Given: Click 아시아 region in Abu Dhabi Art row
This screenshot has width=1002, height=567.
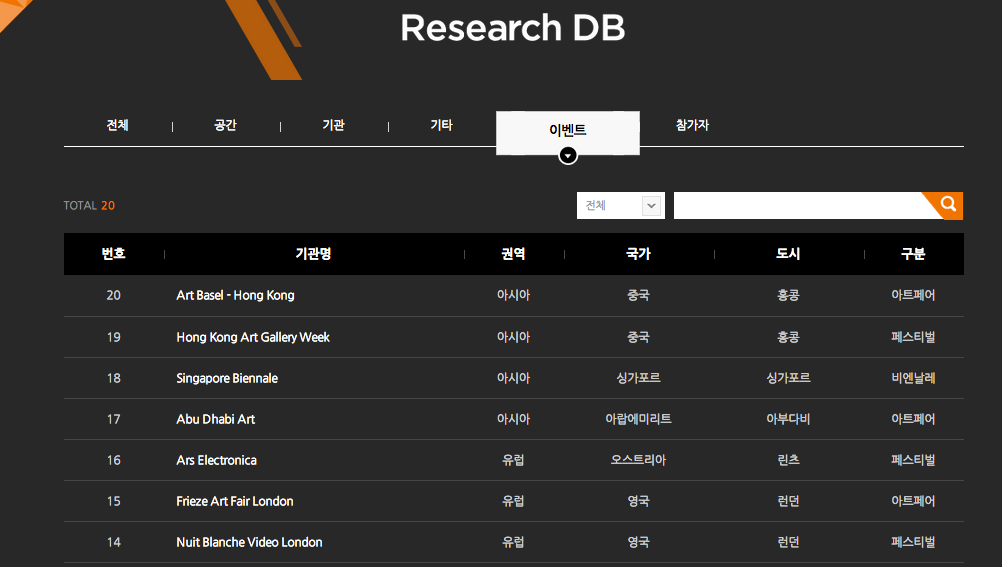Looking at the screenshot, I should [514, 419].
